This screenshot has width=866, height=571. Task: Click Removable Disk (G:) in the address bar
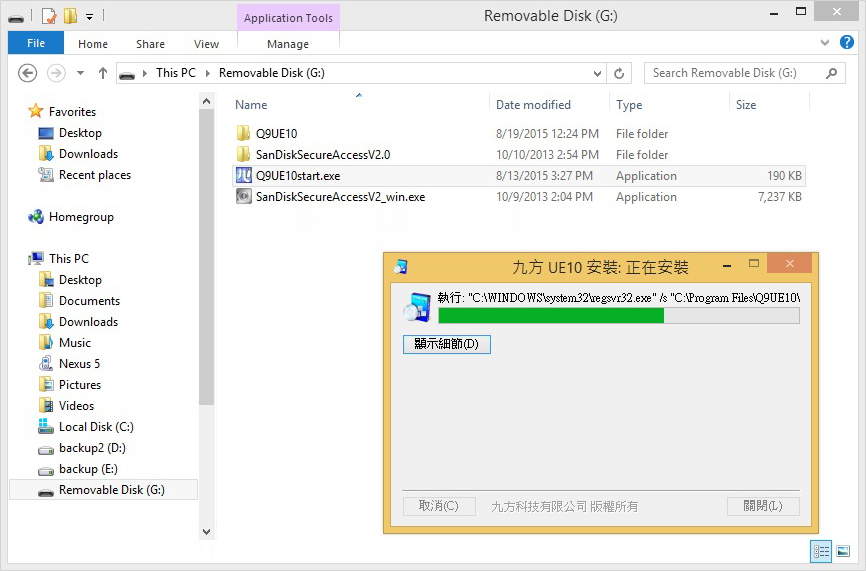coord(272,73)
